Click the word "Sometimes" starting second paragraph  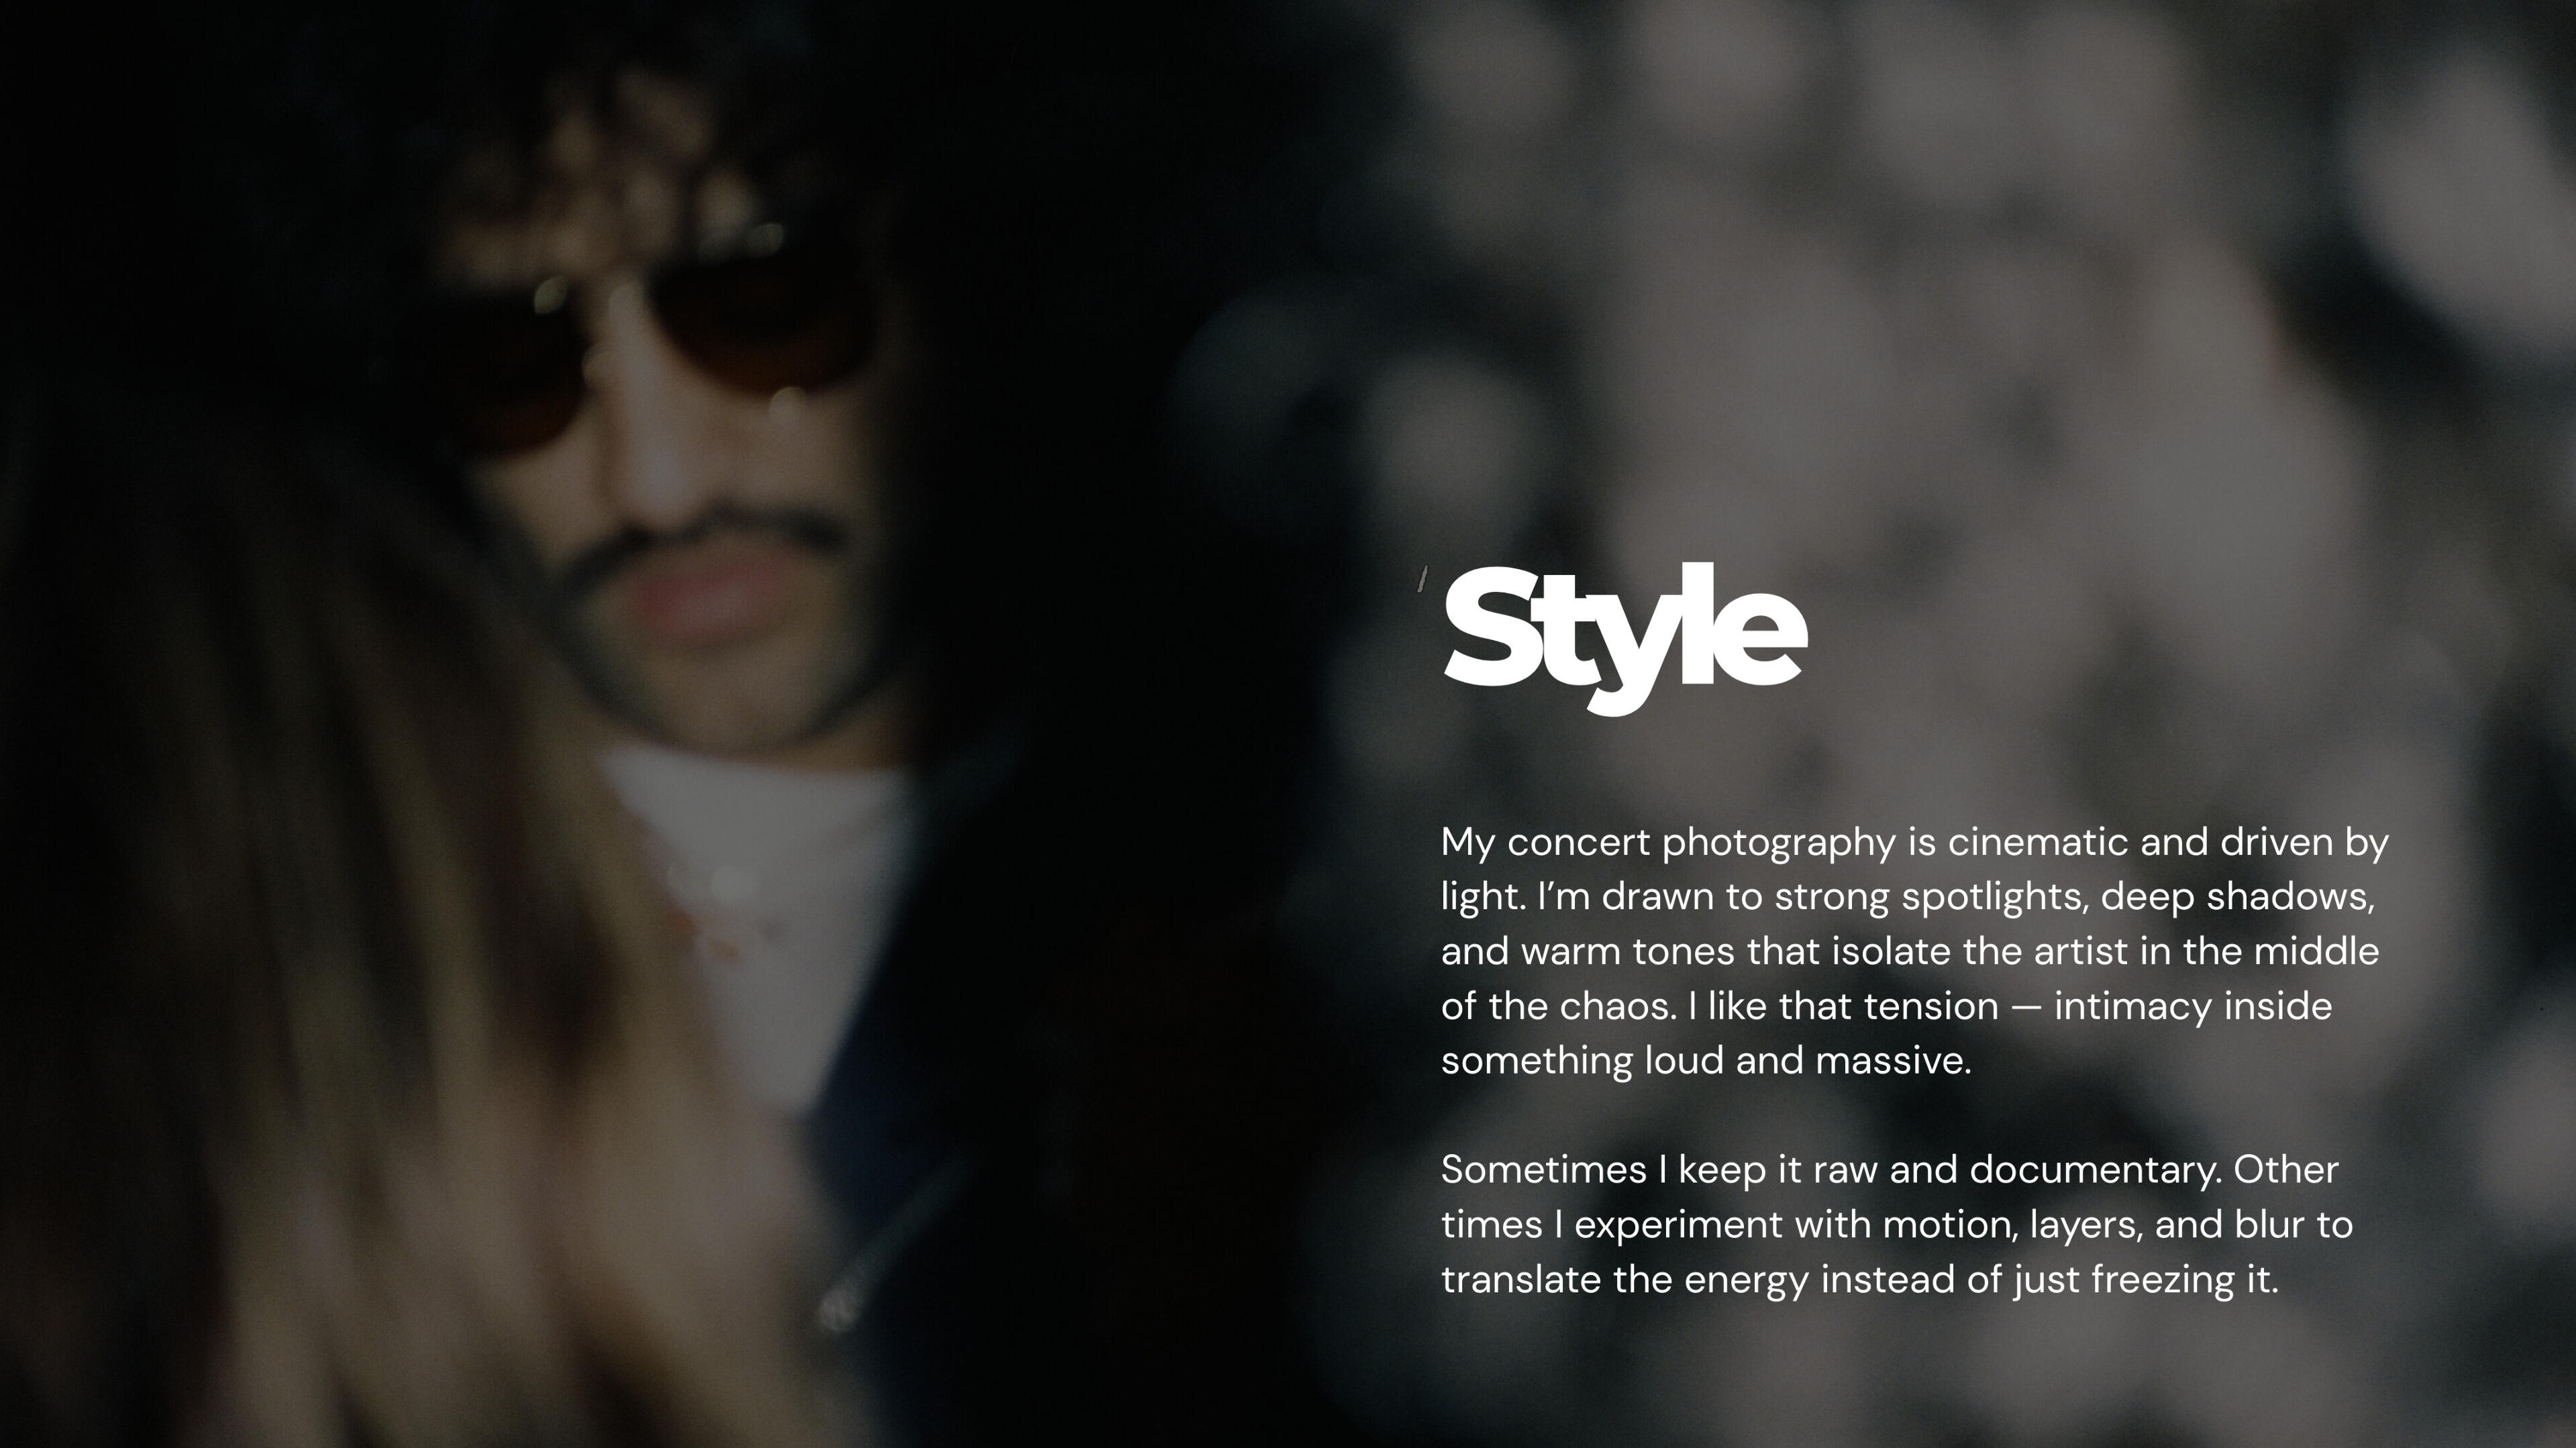(1543, 1170)
